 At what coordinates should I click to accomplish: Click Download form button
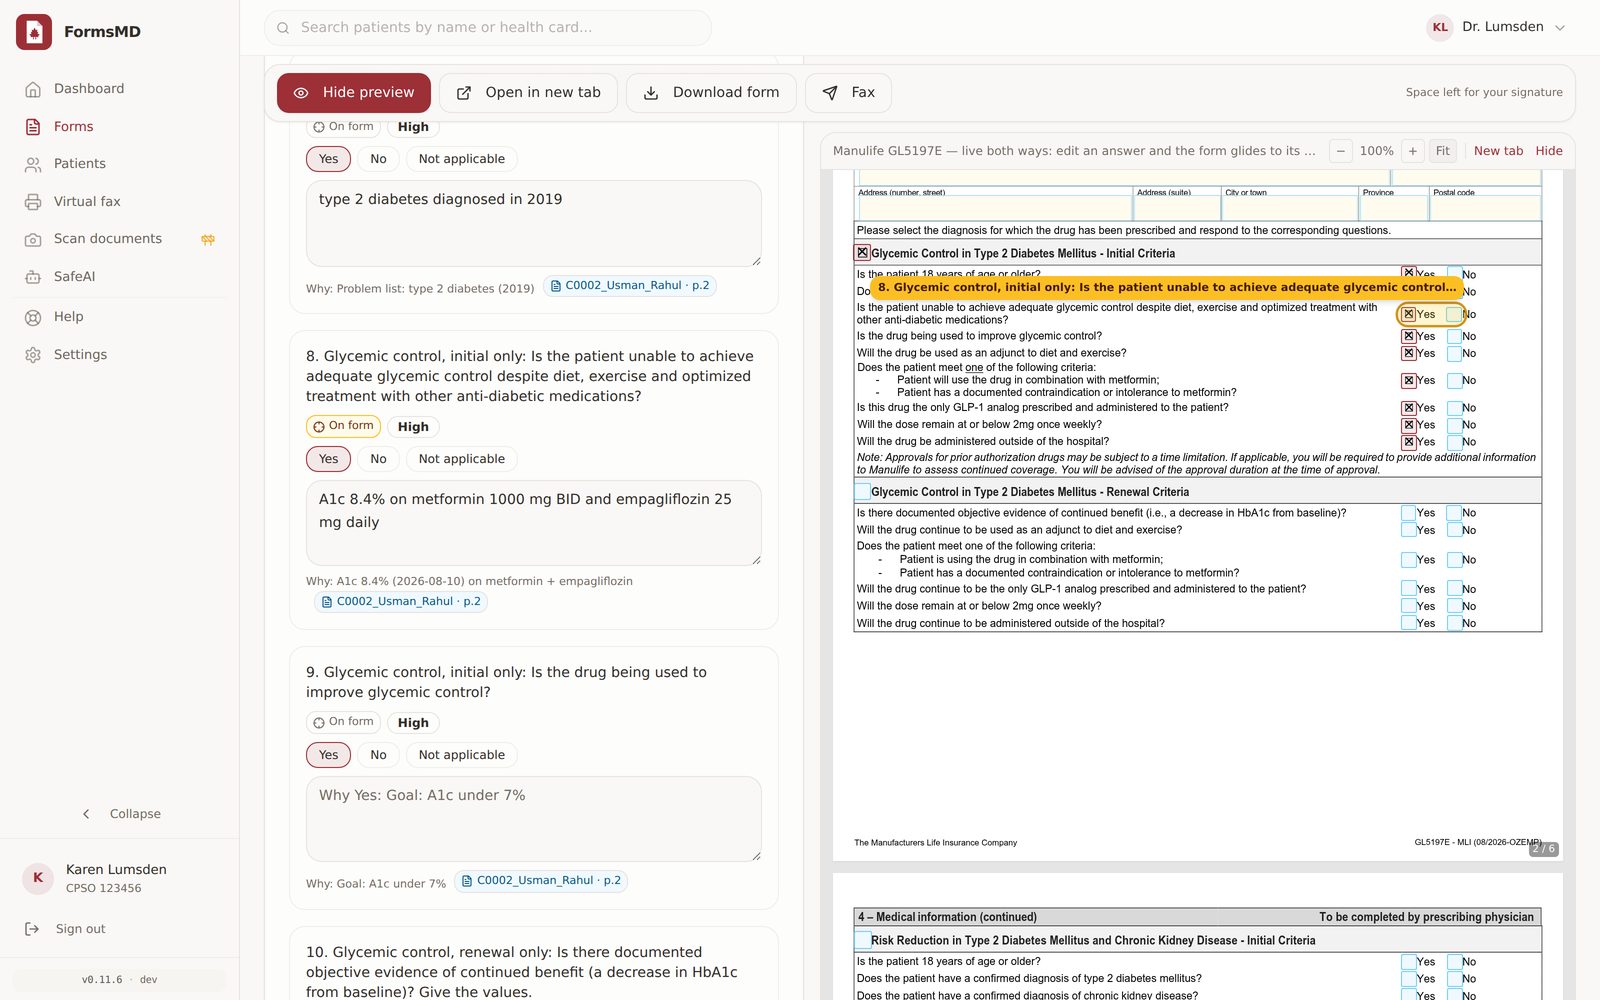711,93
